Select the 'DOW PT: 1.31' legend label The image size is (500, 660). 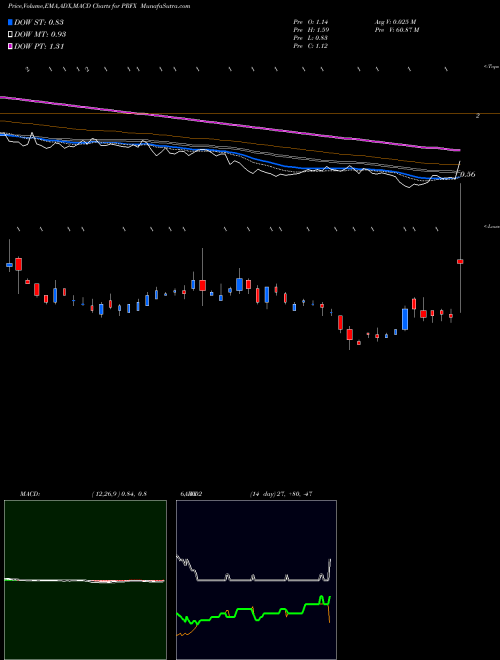39,46
